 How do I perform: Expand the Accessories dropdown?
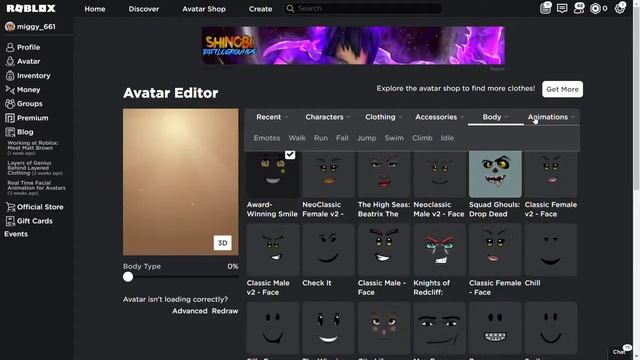440,117
